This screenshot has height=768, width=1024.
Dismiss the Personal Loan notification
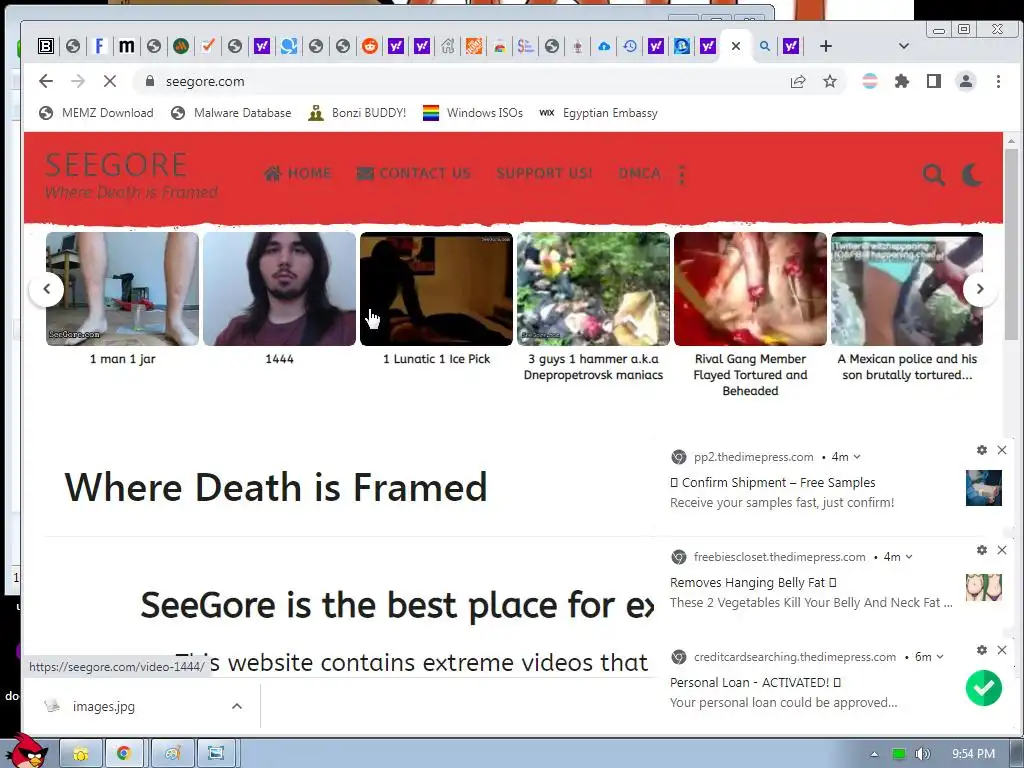(x=1002, y=650)
